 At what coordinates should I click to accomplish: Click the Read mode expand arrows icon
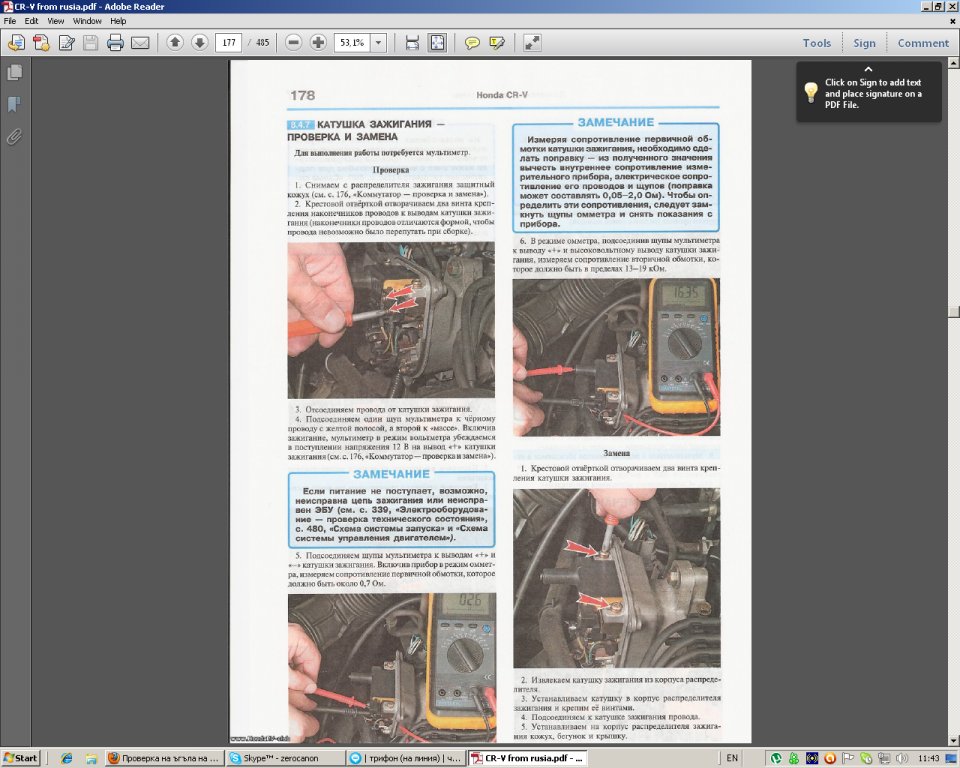pos(532,43)
